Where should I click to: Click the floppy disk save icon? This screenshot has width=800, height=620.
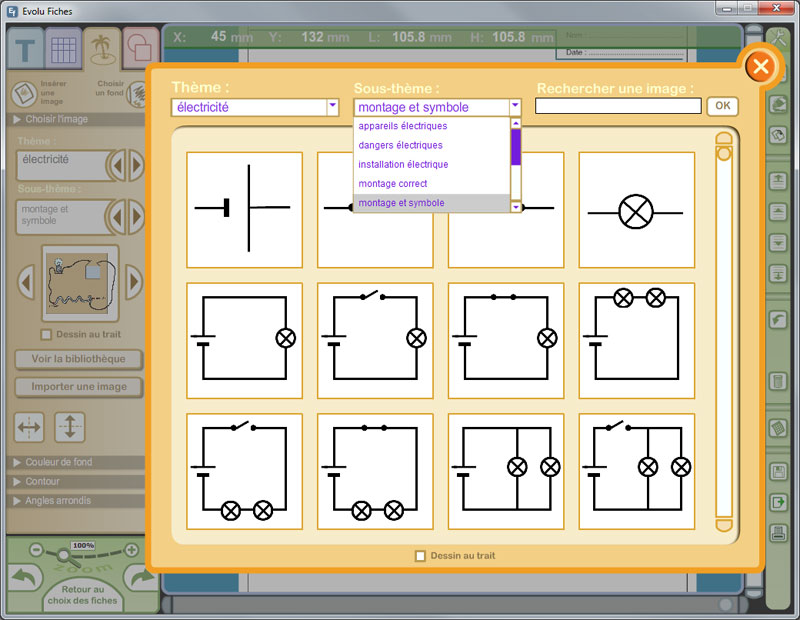(x=781, y=470)
